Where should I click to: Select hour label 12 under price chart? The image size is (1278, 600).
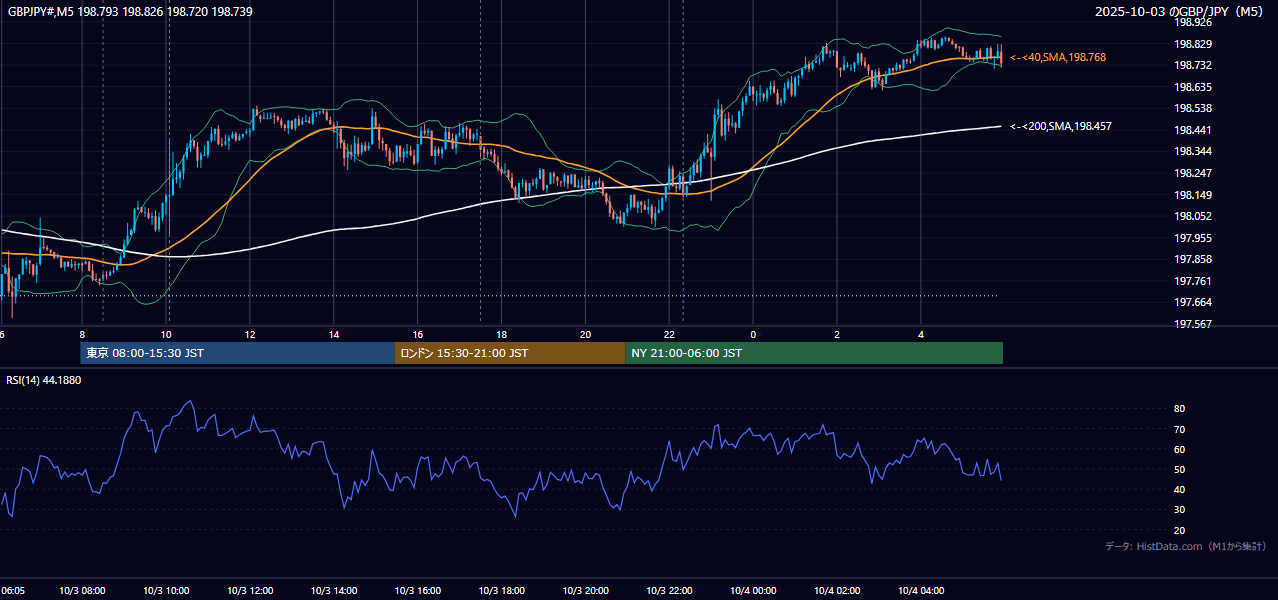pos(251,334)
